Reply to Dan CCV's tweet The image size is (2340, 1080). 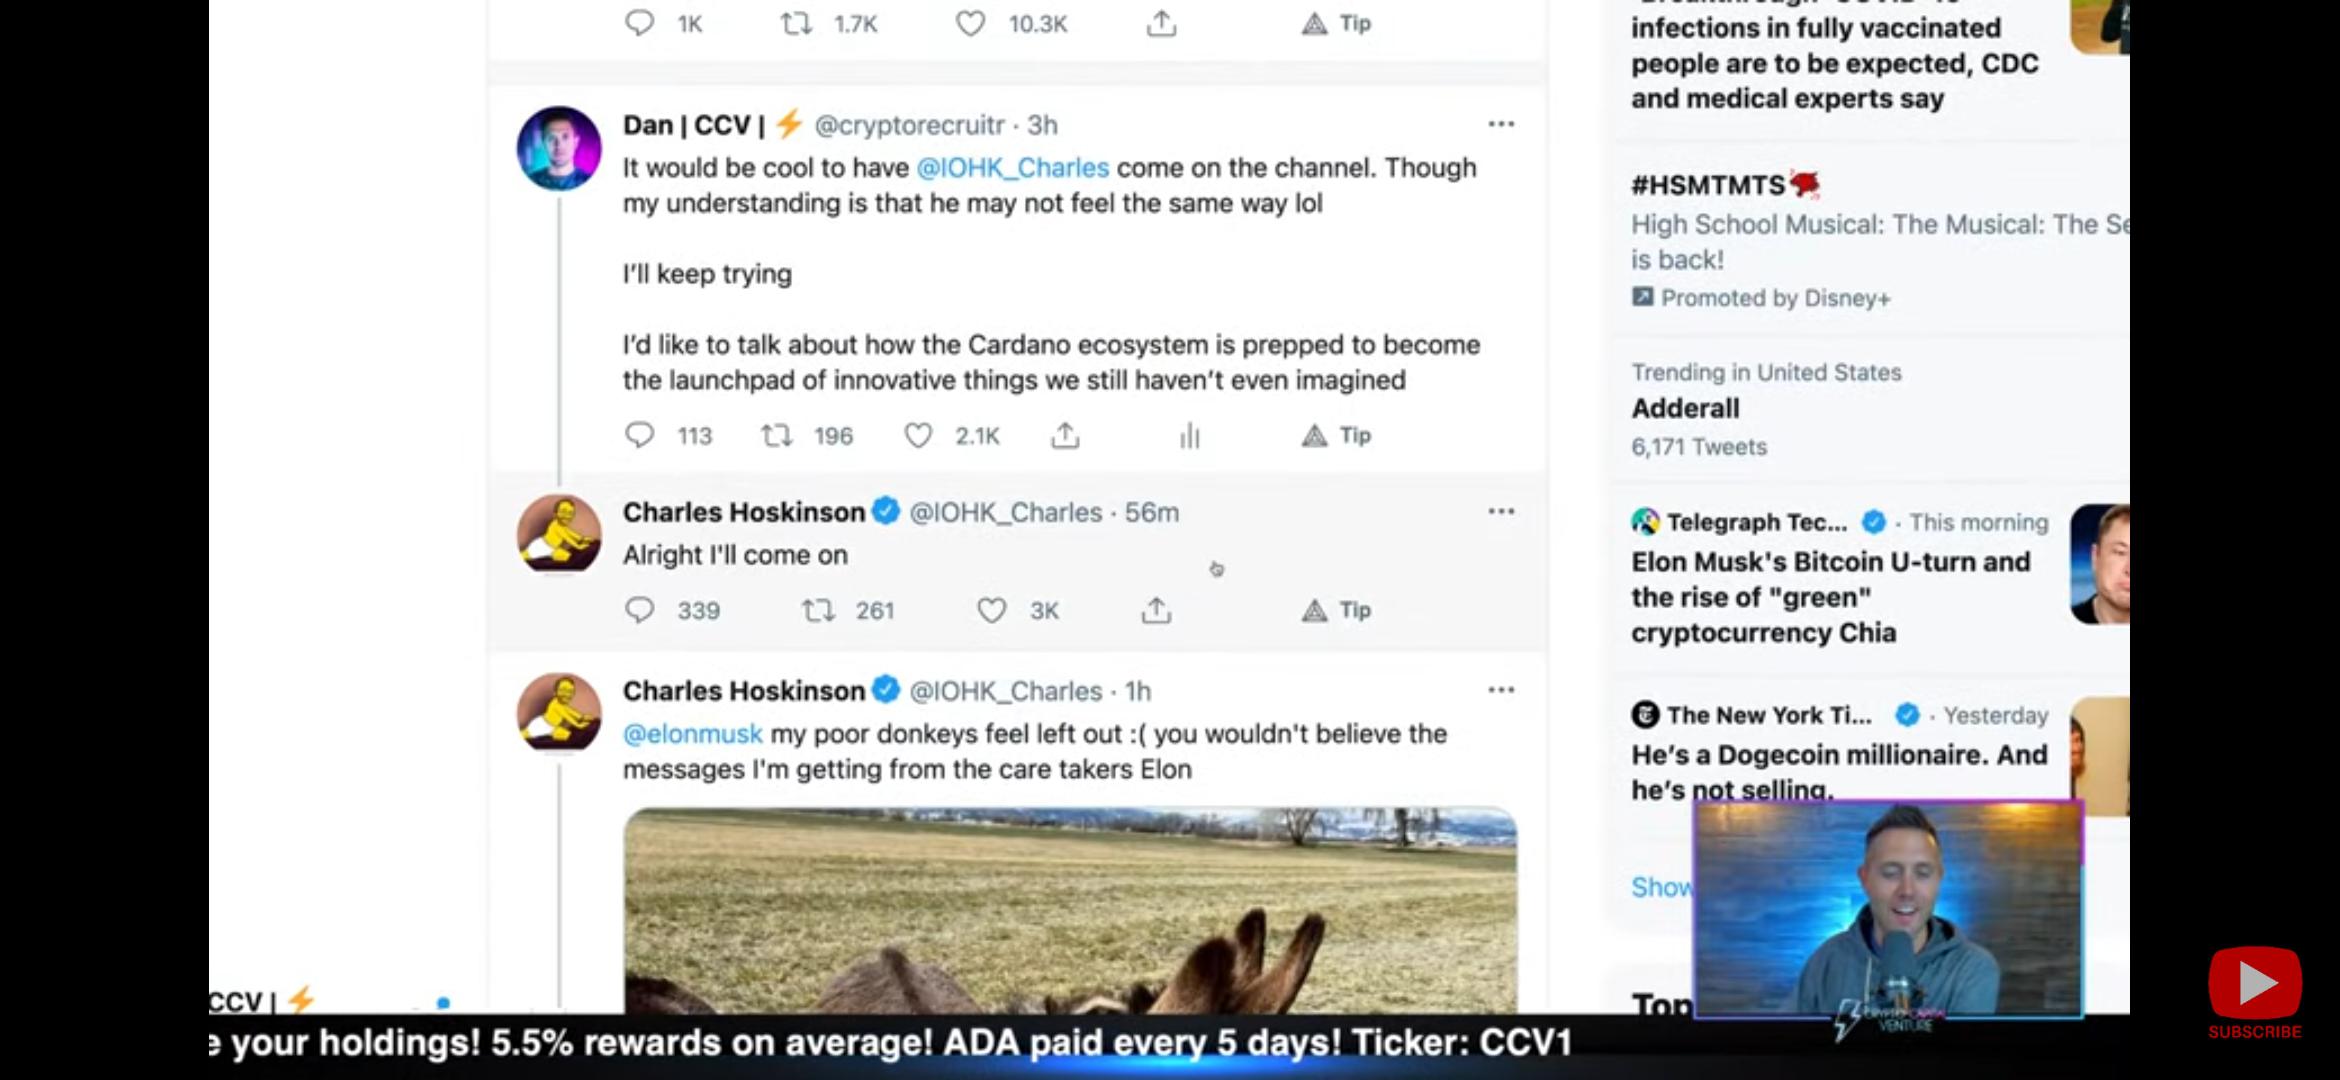(x=640, y=435)
